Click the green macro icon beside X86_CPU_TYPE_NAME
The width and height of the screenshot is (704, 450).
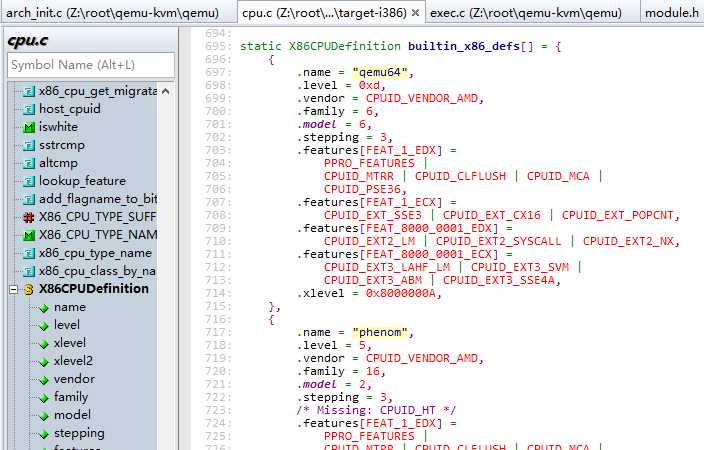[x=29, y=235]
